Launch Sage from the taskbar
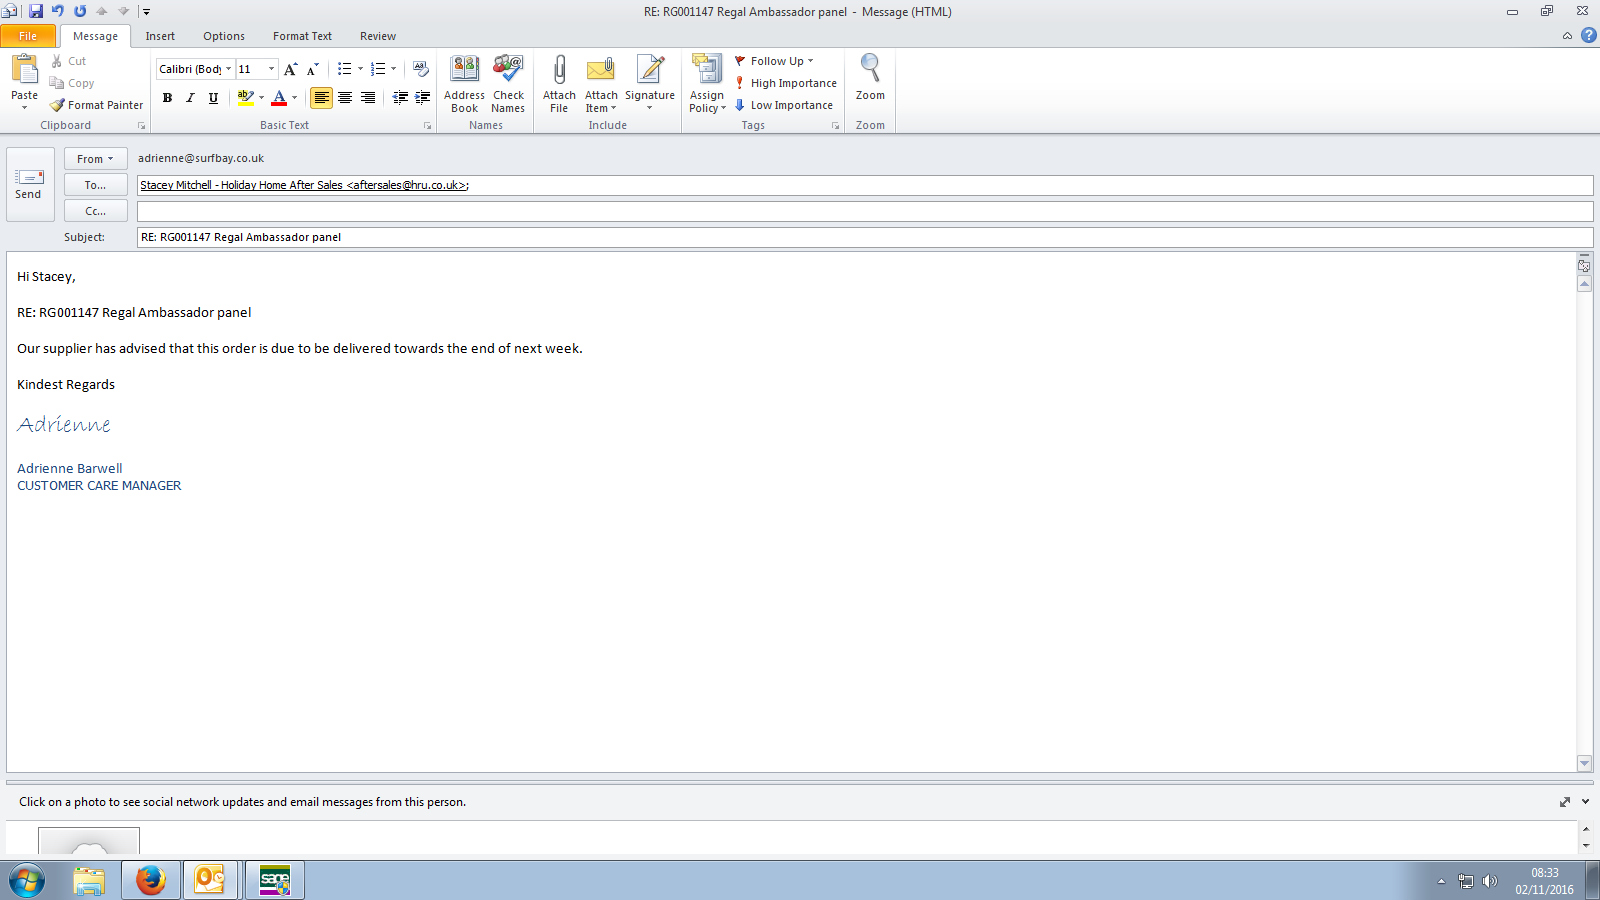 coord(275,881)
